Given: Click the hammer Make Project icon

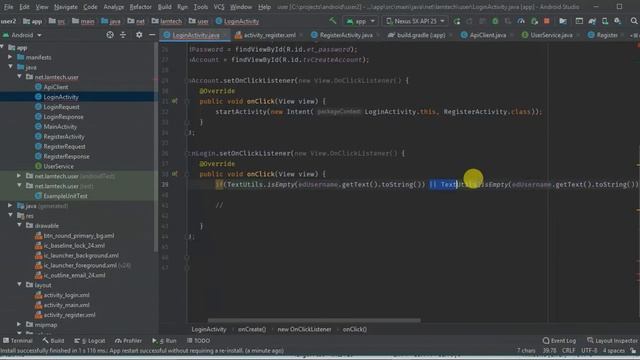Looking at the screenshot, I should 333,20.
